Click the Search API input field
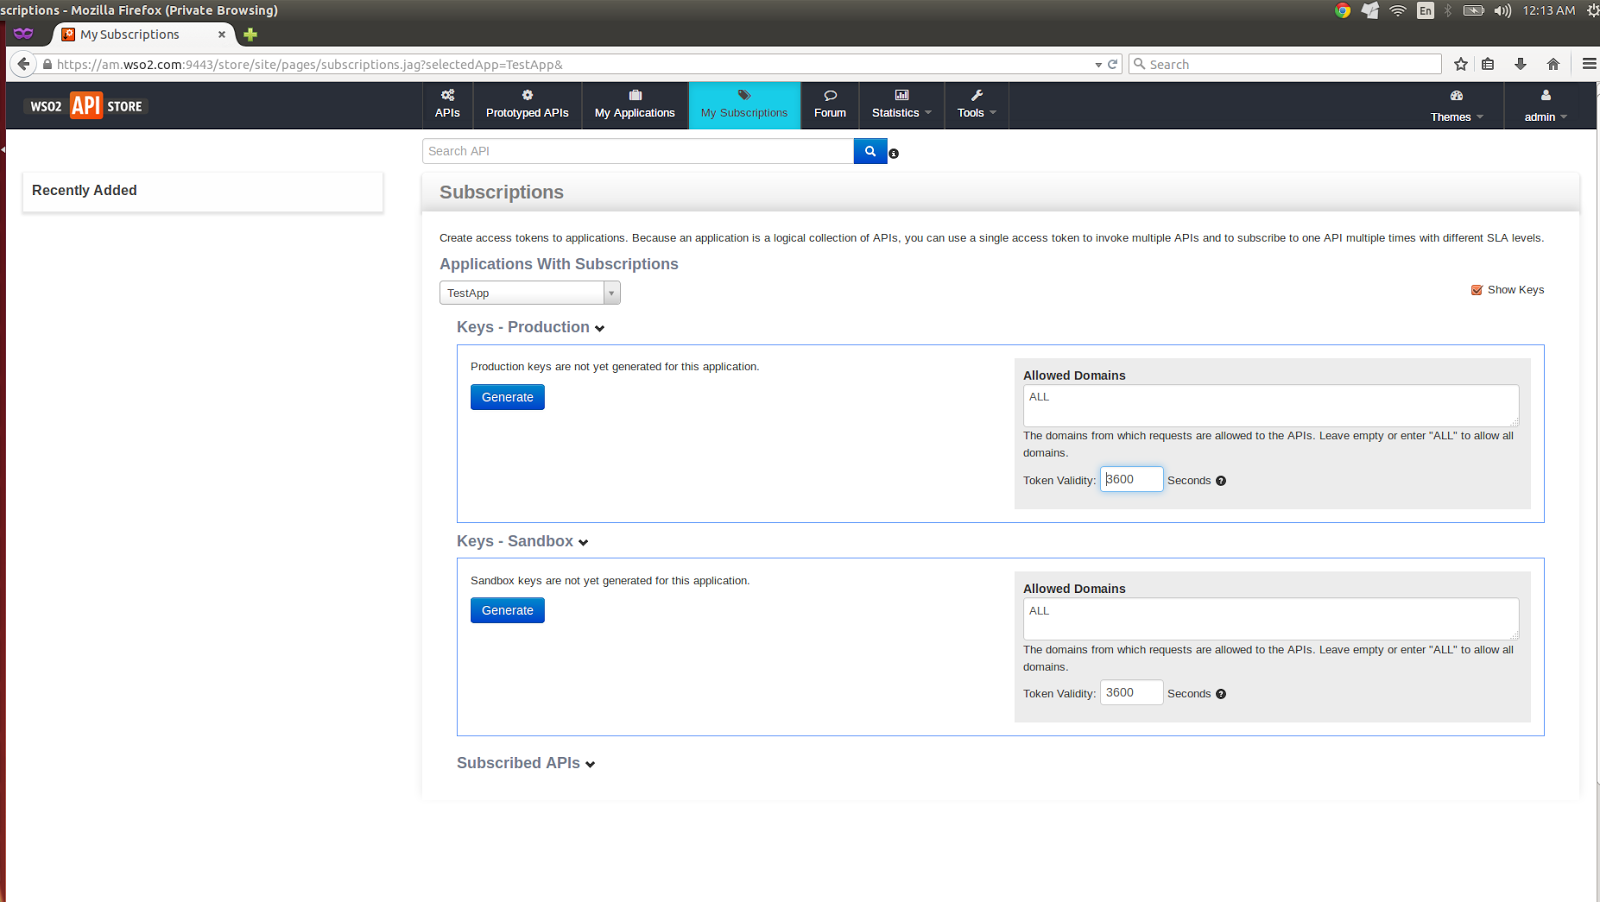This screenshot has height=902, width=1600. 638,151
